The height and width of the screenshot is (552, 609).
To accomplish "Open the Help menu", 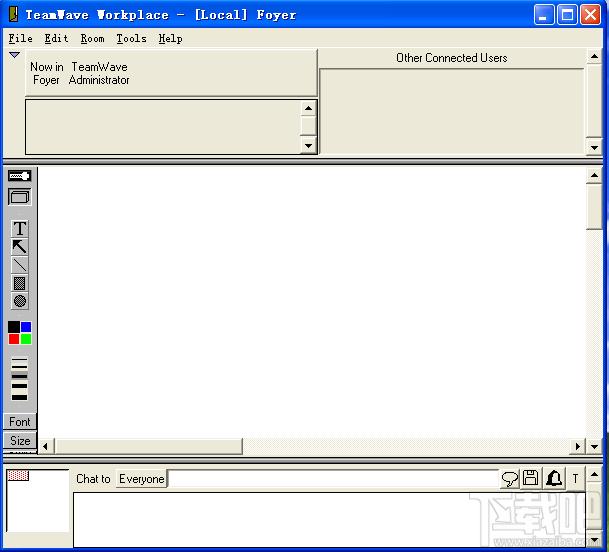I will (x=171, y=38).
